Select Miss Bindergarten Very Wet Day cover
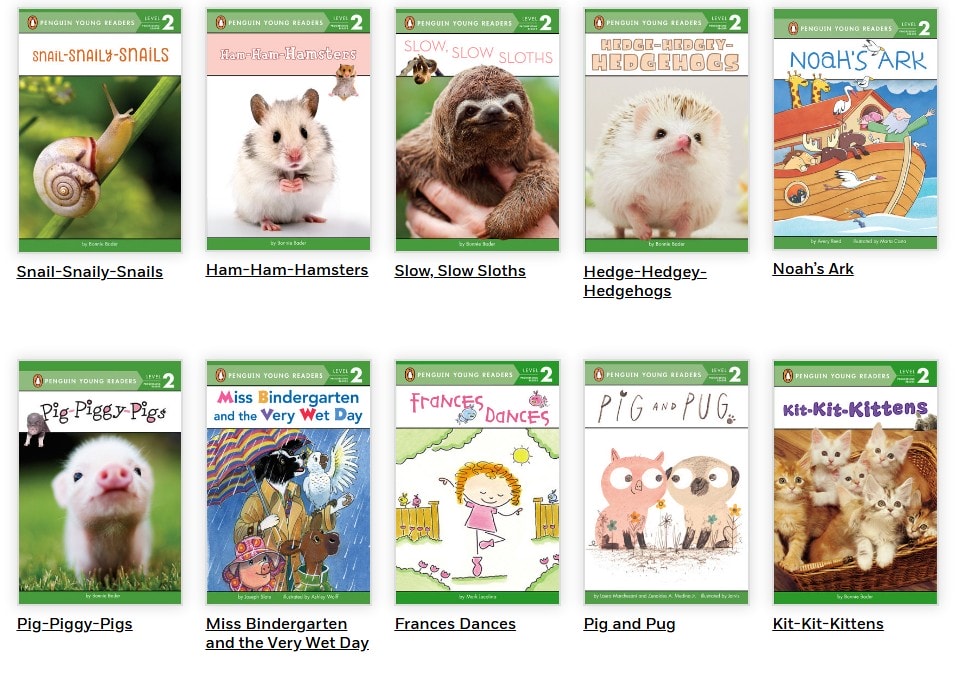961x675 pixels. 289,482
